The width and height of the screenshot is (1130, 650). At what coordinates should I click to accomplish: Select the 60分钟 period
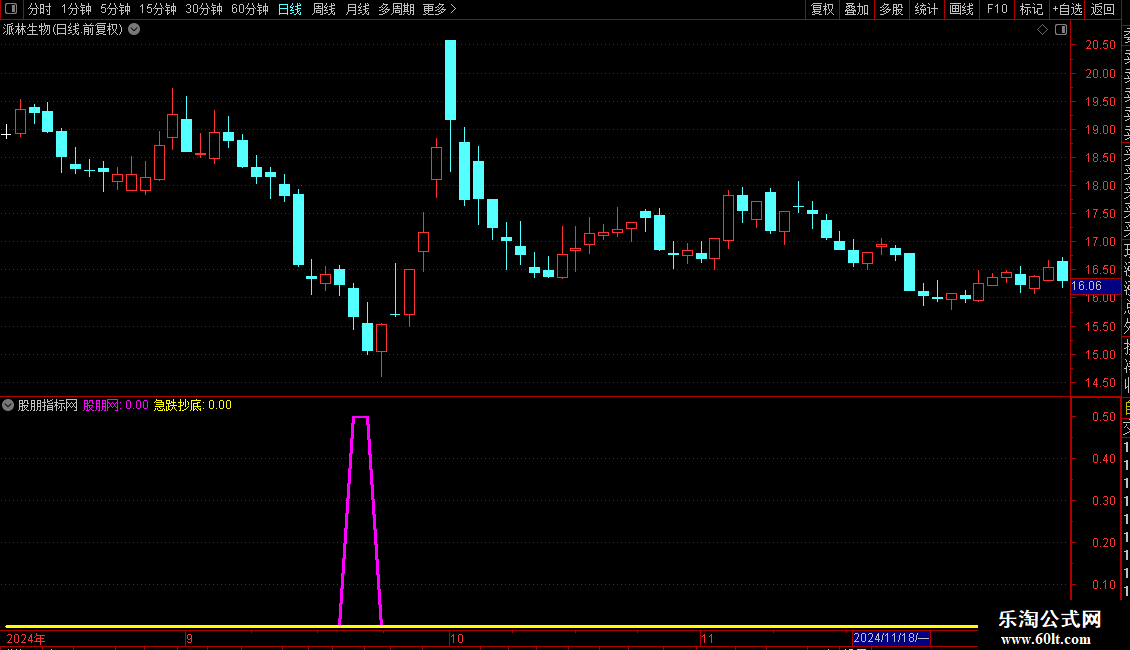tap(249, 9)
